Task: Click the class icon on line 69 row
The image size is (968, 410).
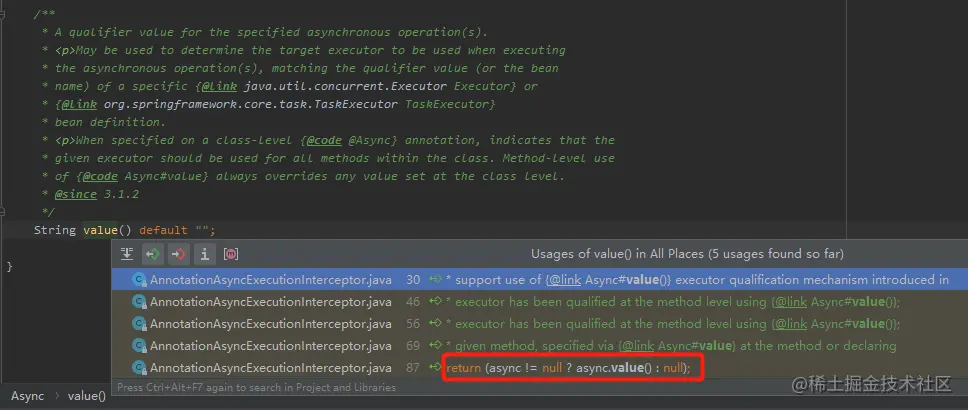Action: pyautogui.click(x=140, y=346)
